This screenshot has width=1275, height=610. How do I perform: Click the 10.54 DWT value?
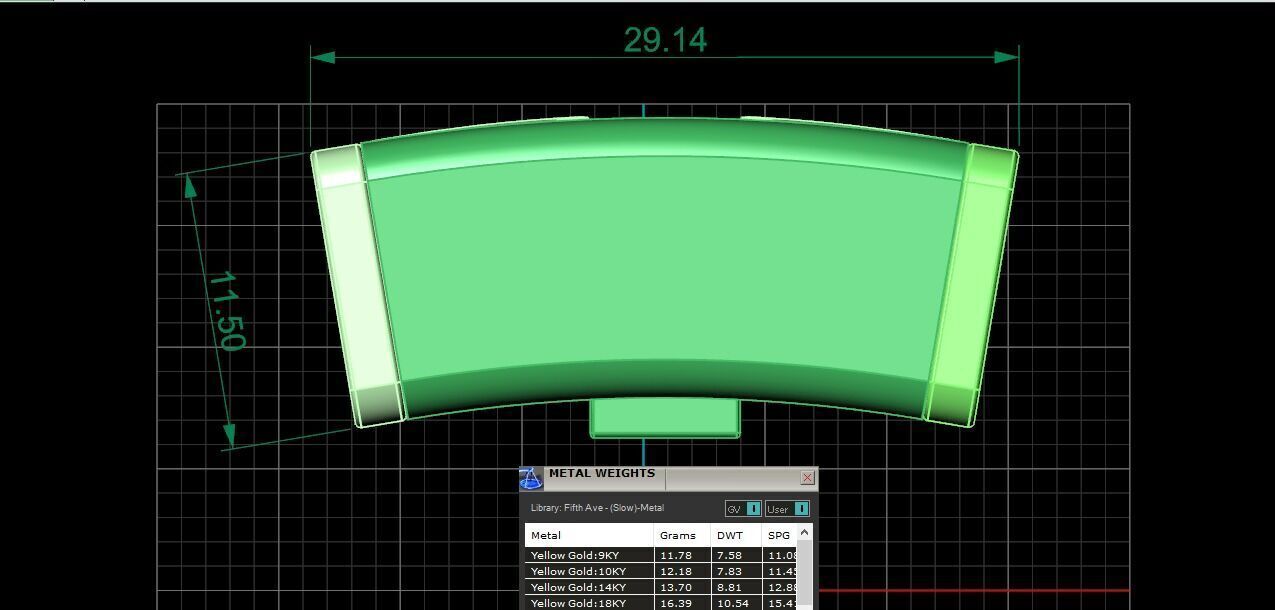[733, 603]
